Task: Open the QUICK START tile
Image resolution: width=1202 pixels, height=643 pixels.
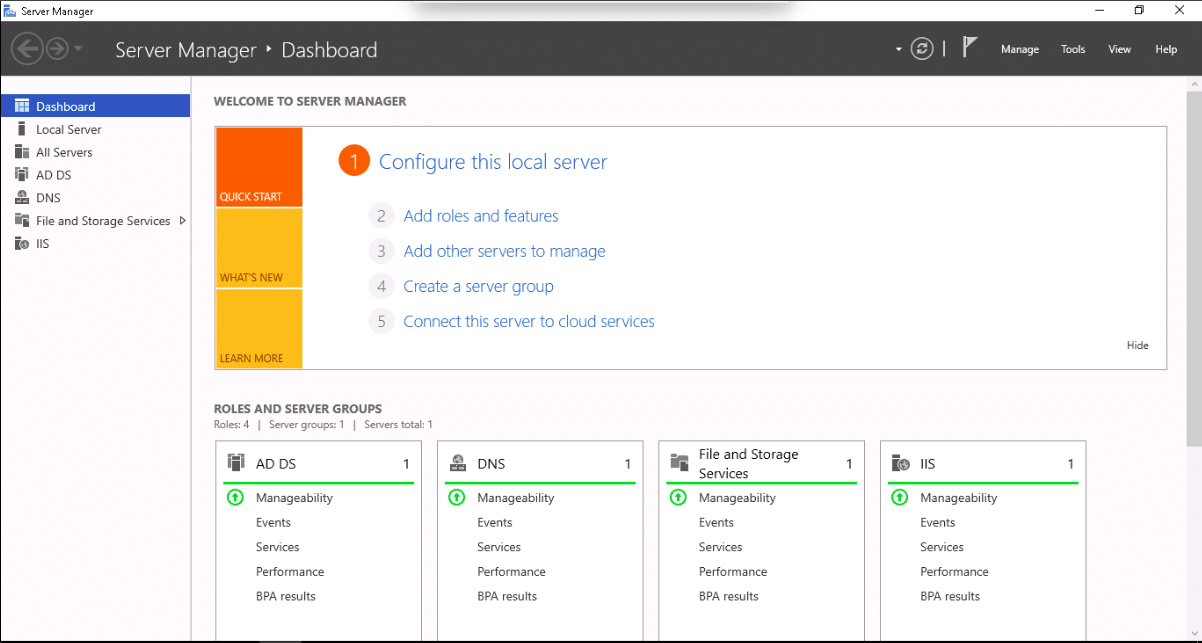Action: 259,167
